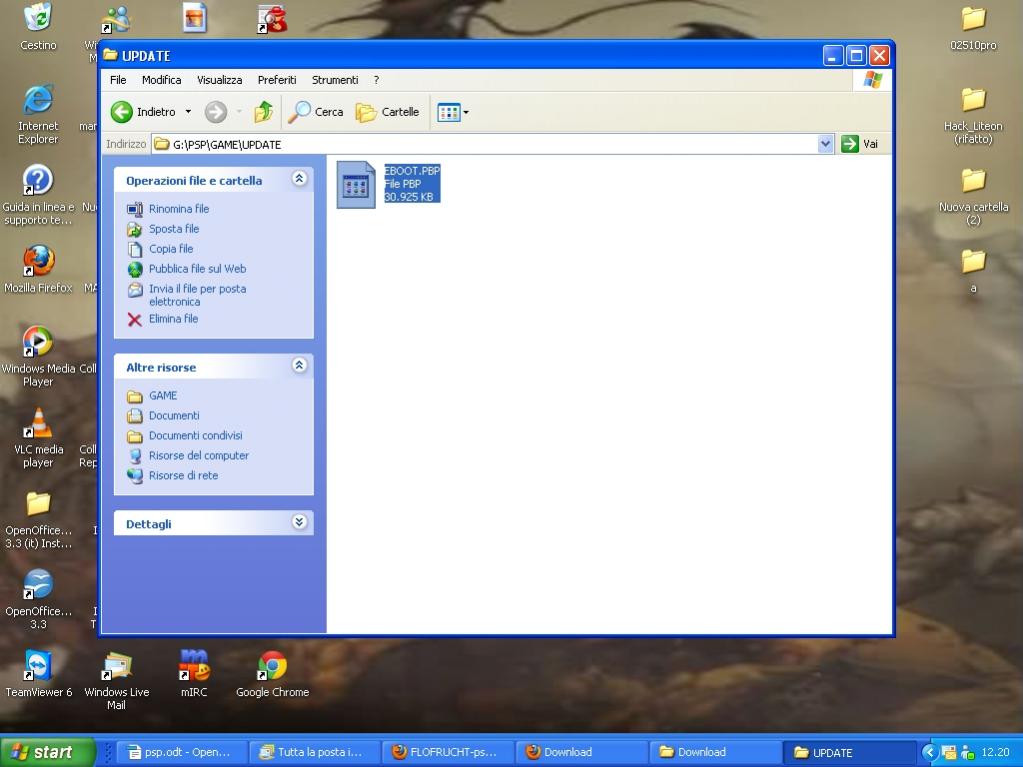Screen dimensions: 1023x767
Task: Select the Google Chrome desktop shortcut
Action: point(272,667)
